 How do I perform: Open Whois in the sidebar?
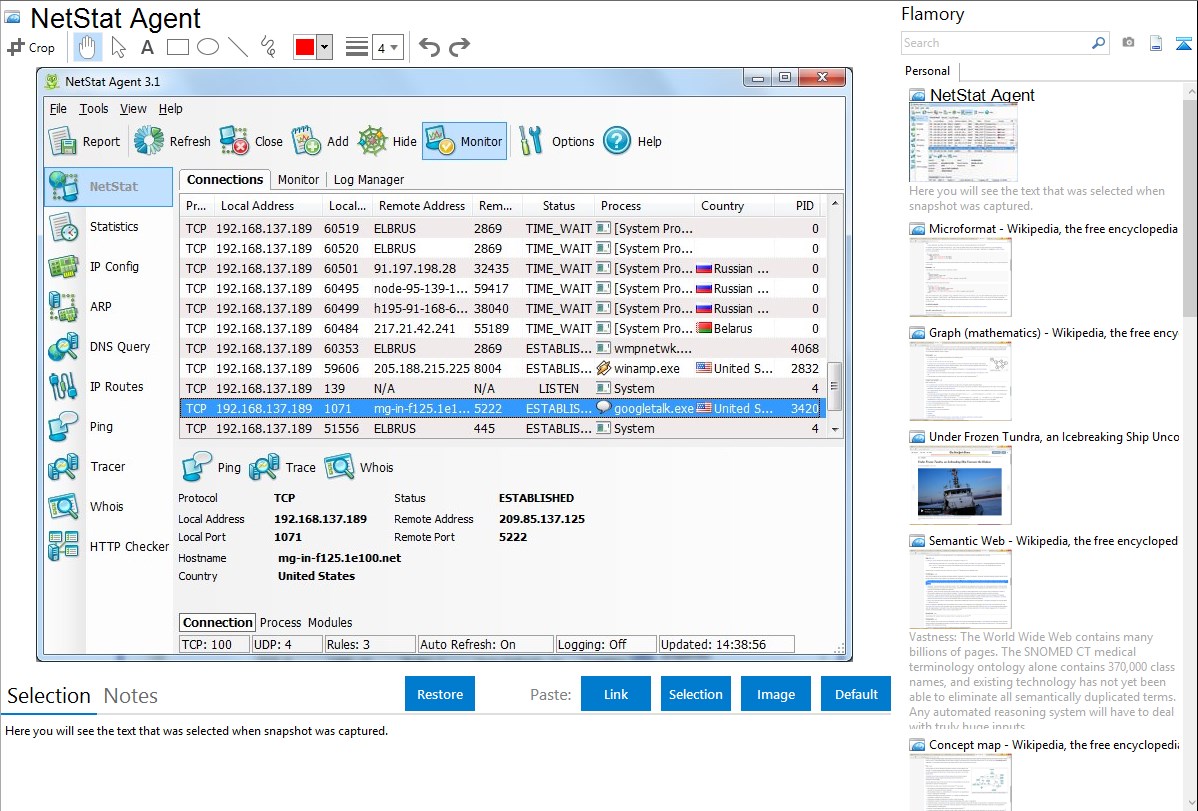click(x=108, y=507)
